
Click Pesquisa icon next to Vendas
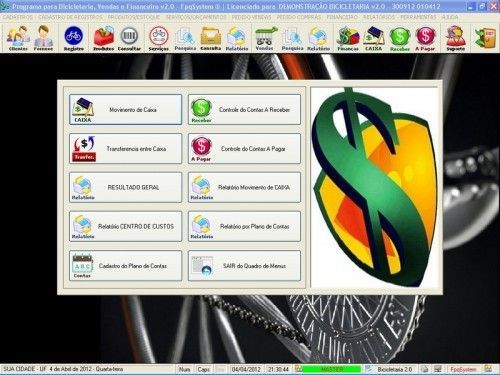[292, 38]
